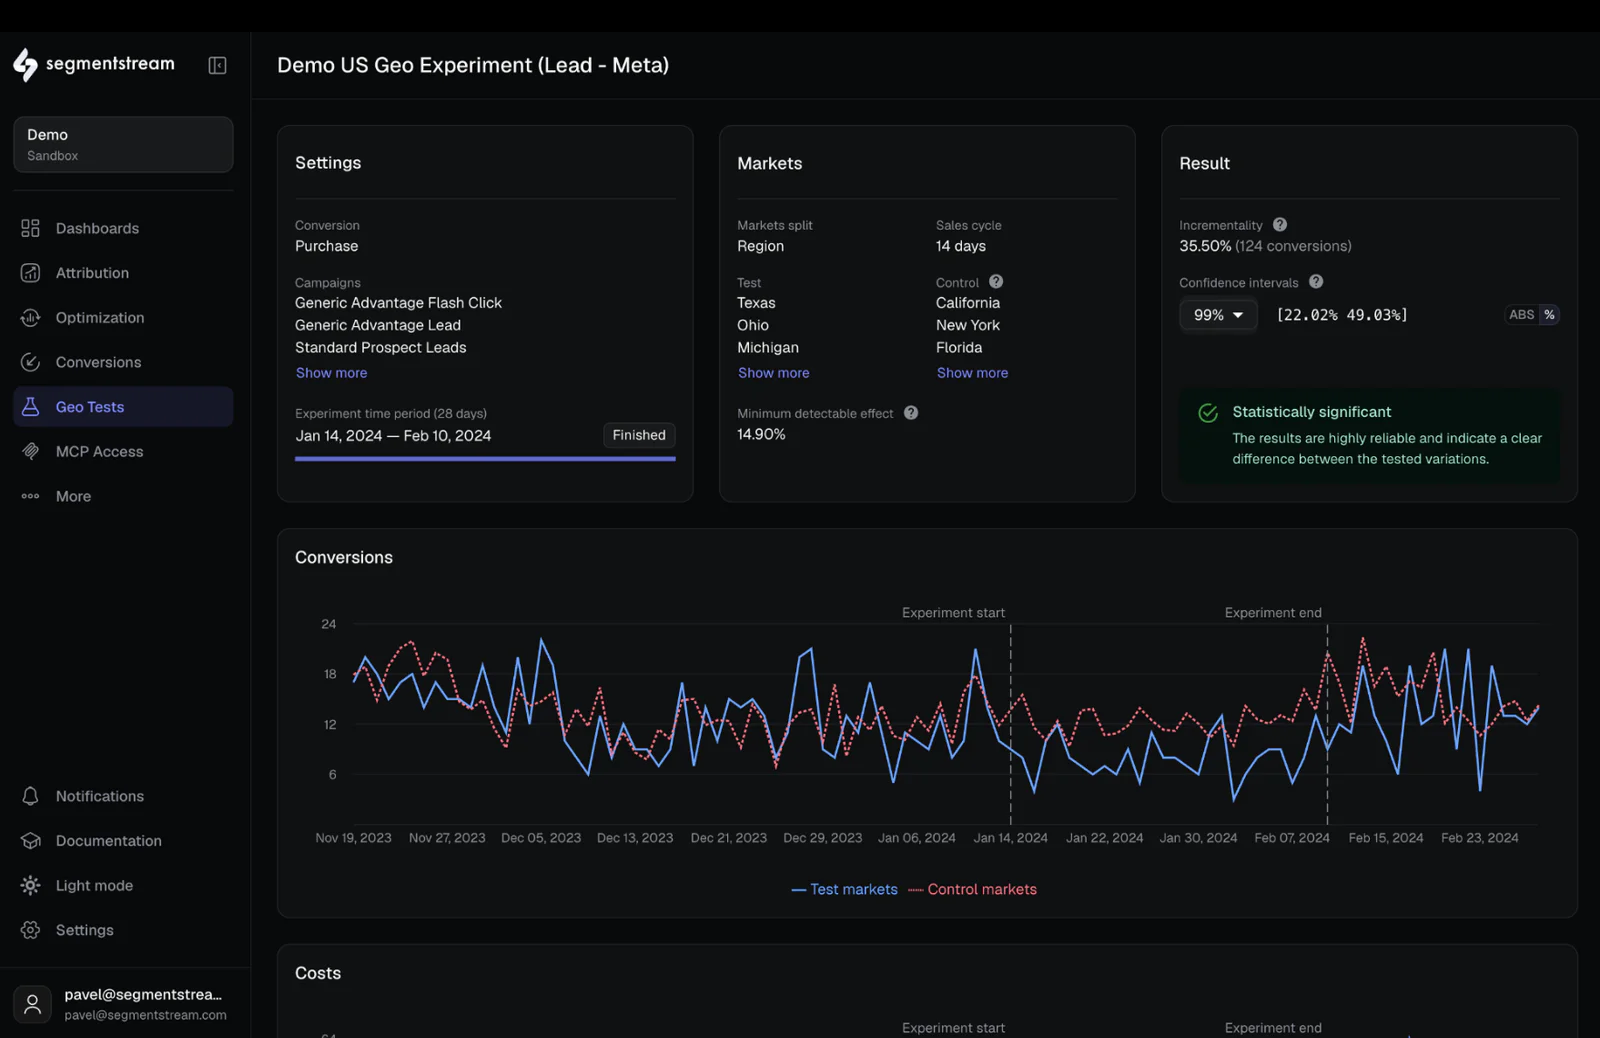The height and width of the screenshot is (1038, 1600).
Task: Select Conversions in sidebar
Action: point(123,362)
